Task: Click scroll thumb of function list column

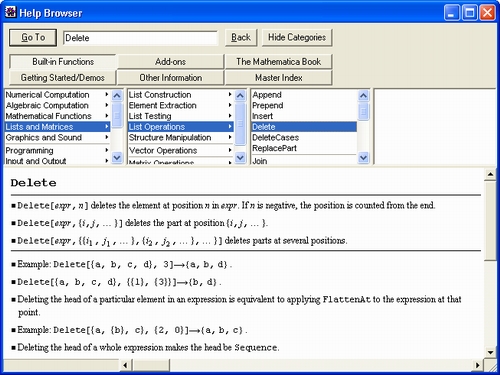Action: tap(363, 112)
